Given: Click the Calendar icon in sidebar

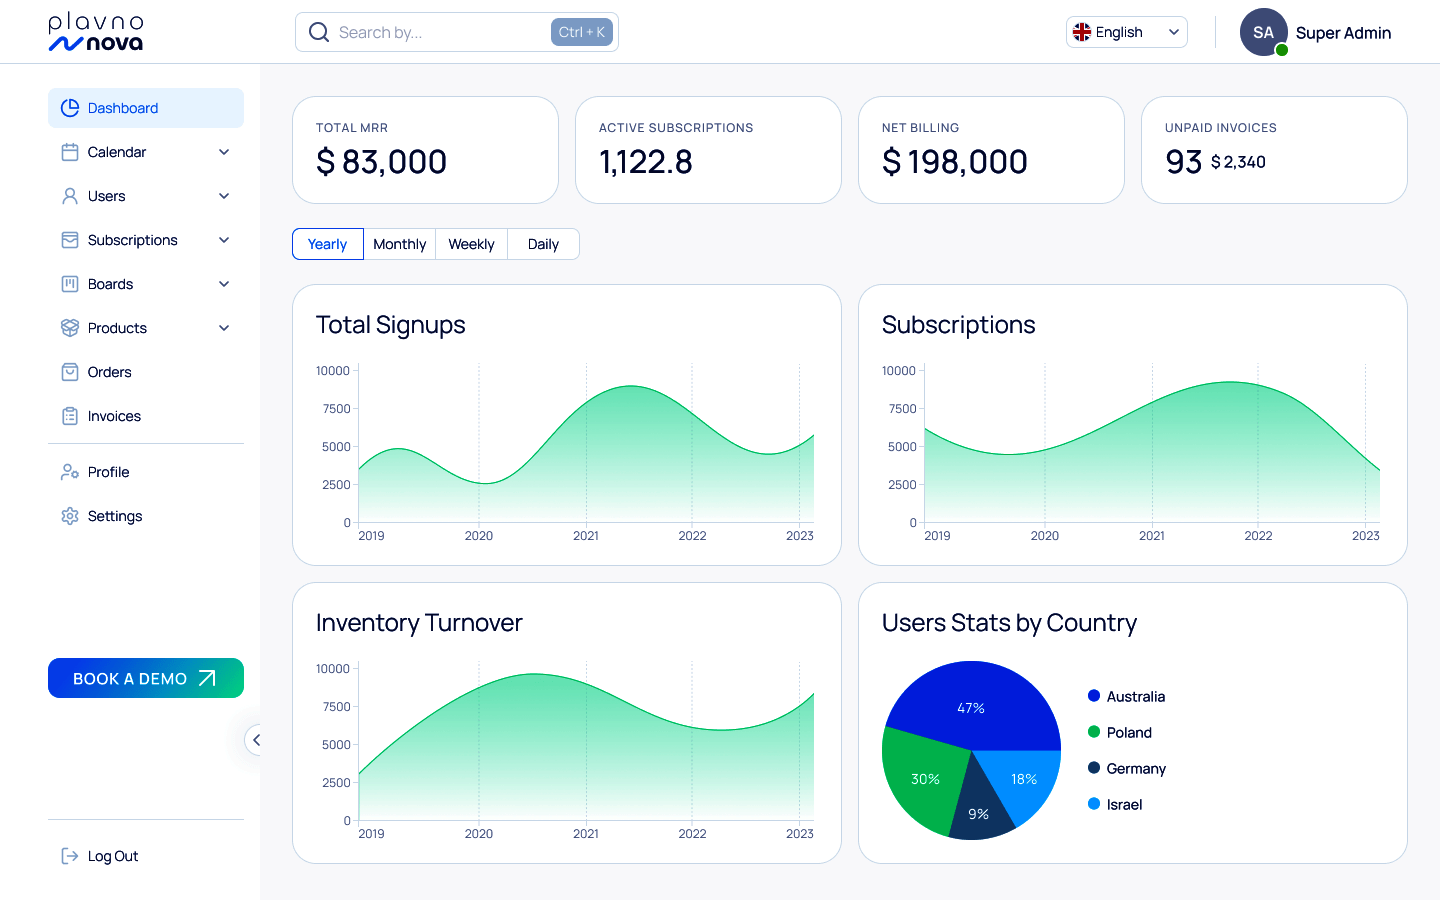Looking at the screenshot, I should pyautogui.click(x=70, y=152).
